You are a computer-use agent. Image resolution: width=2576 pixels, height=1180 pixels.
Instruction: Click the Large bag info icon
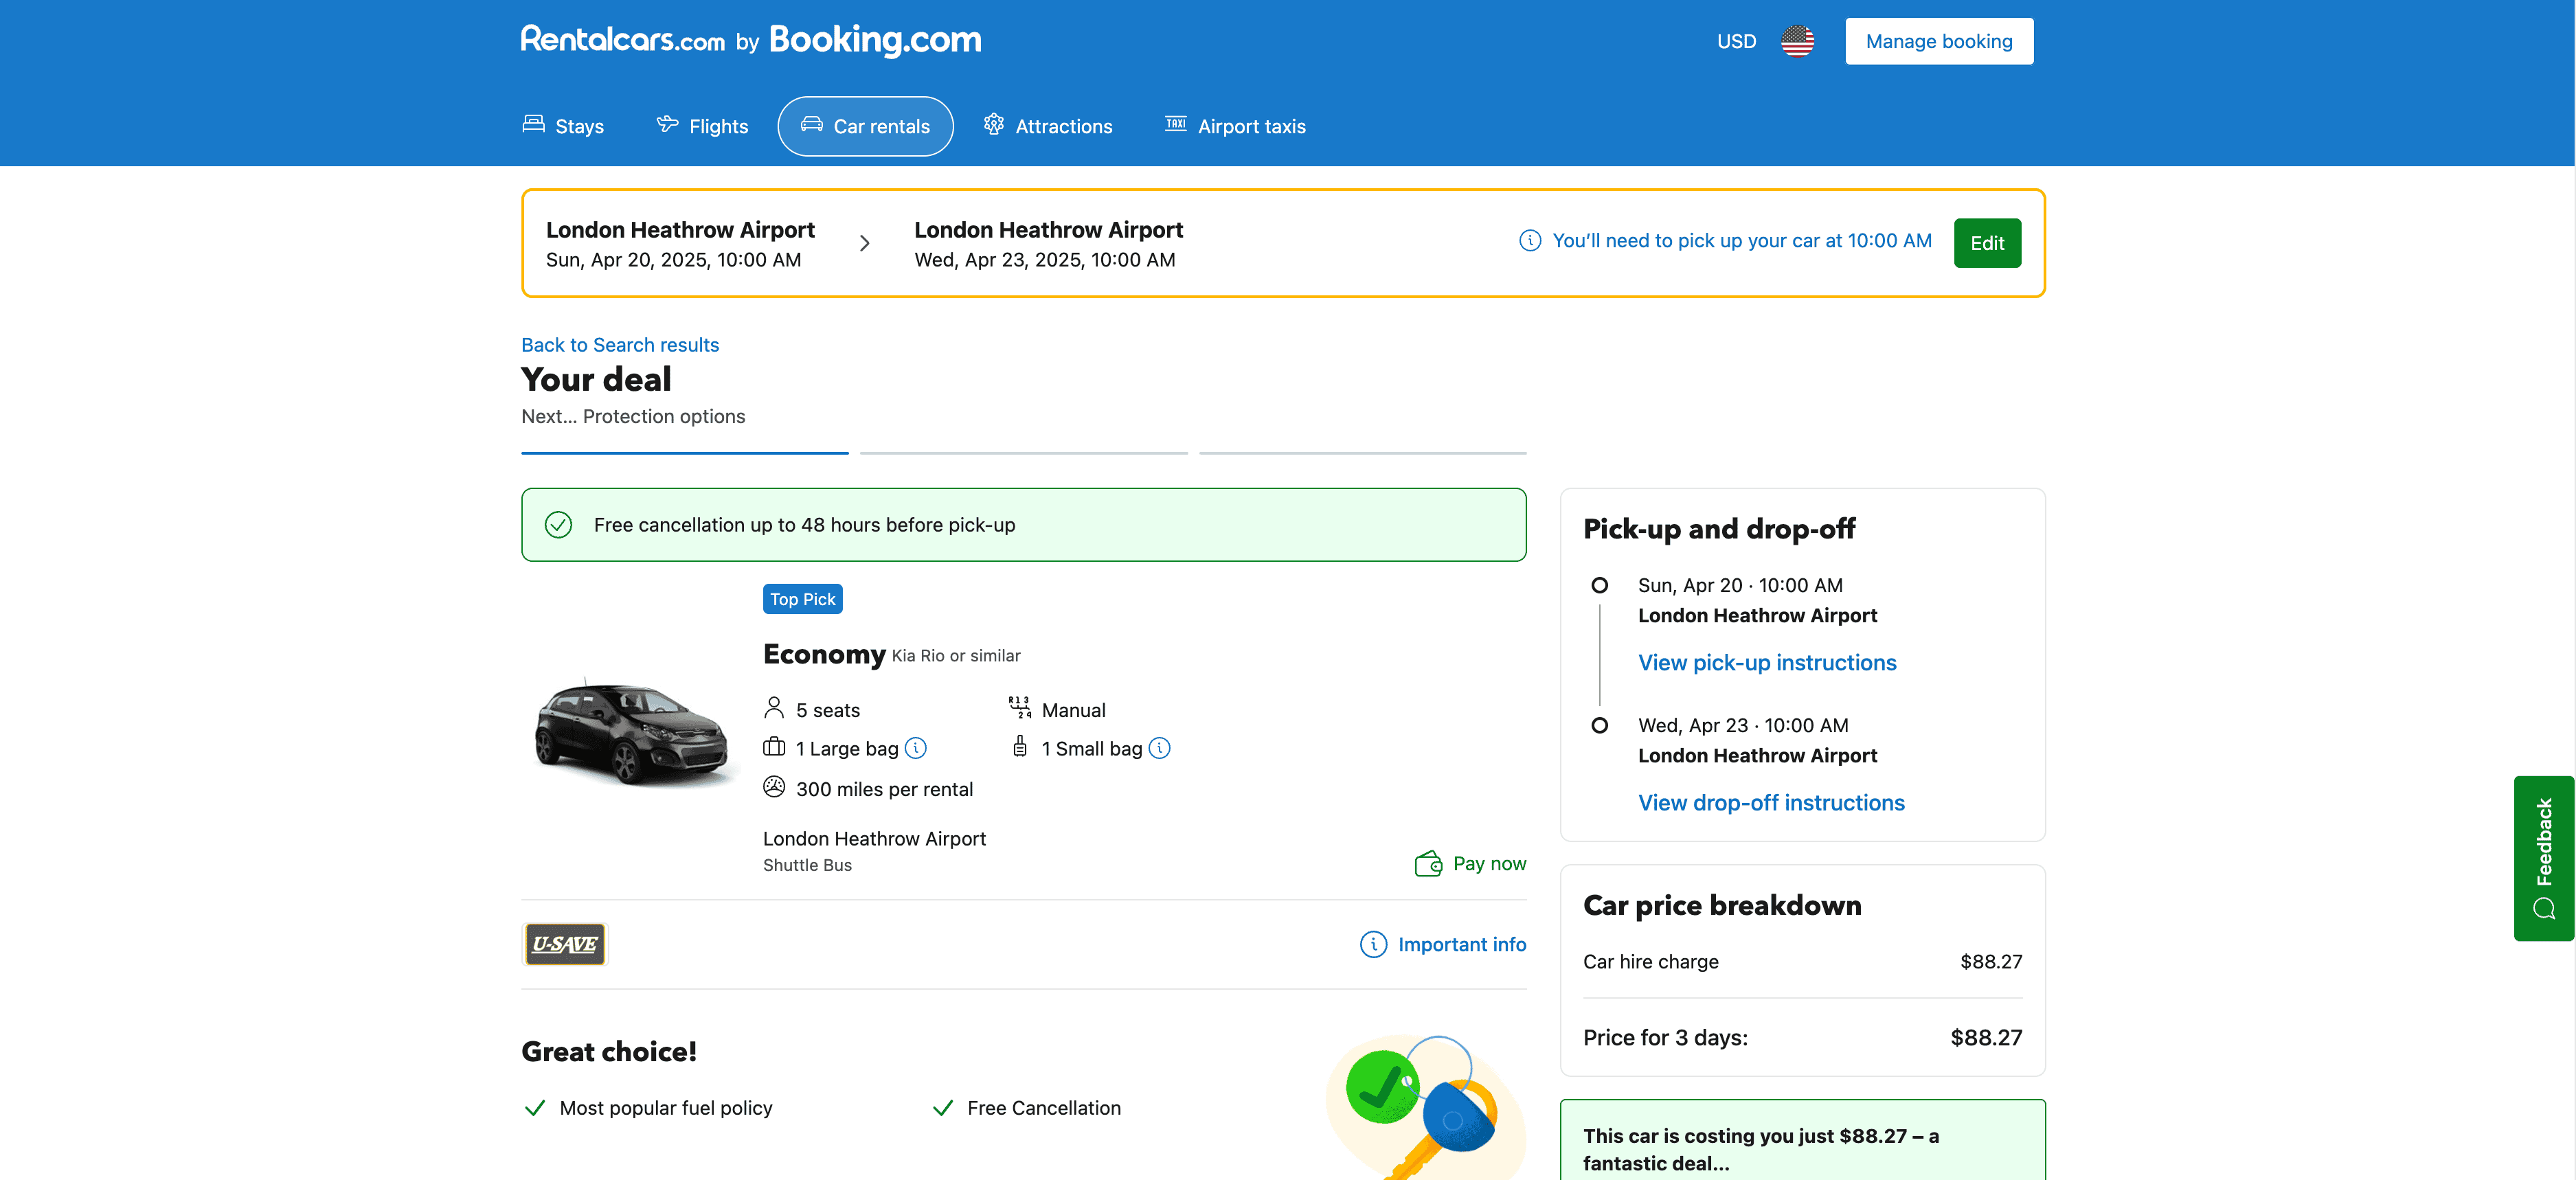(x=915, y=748)
